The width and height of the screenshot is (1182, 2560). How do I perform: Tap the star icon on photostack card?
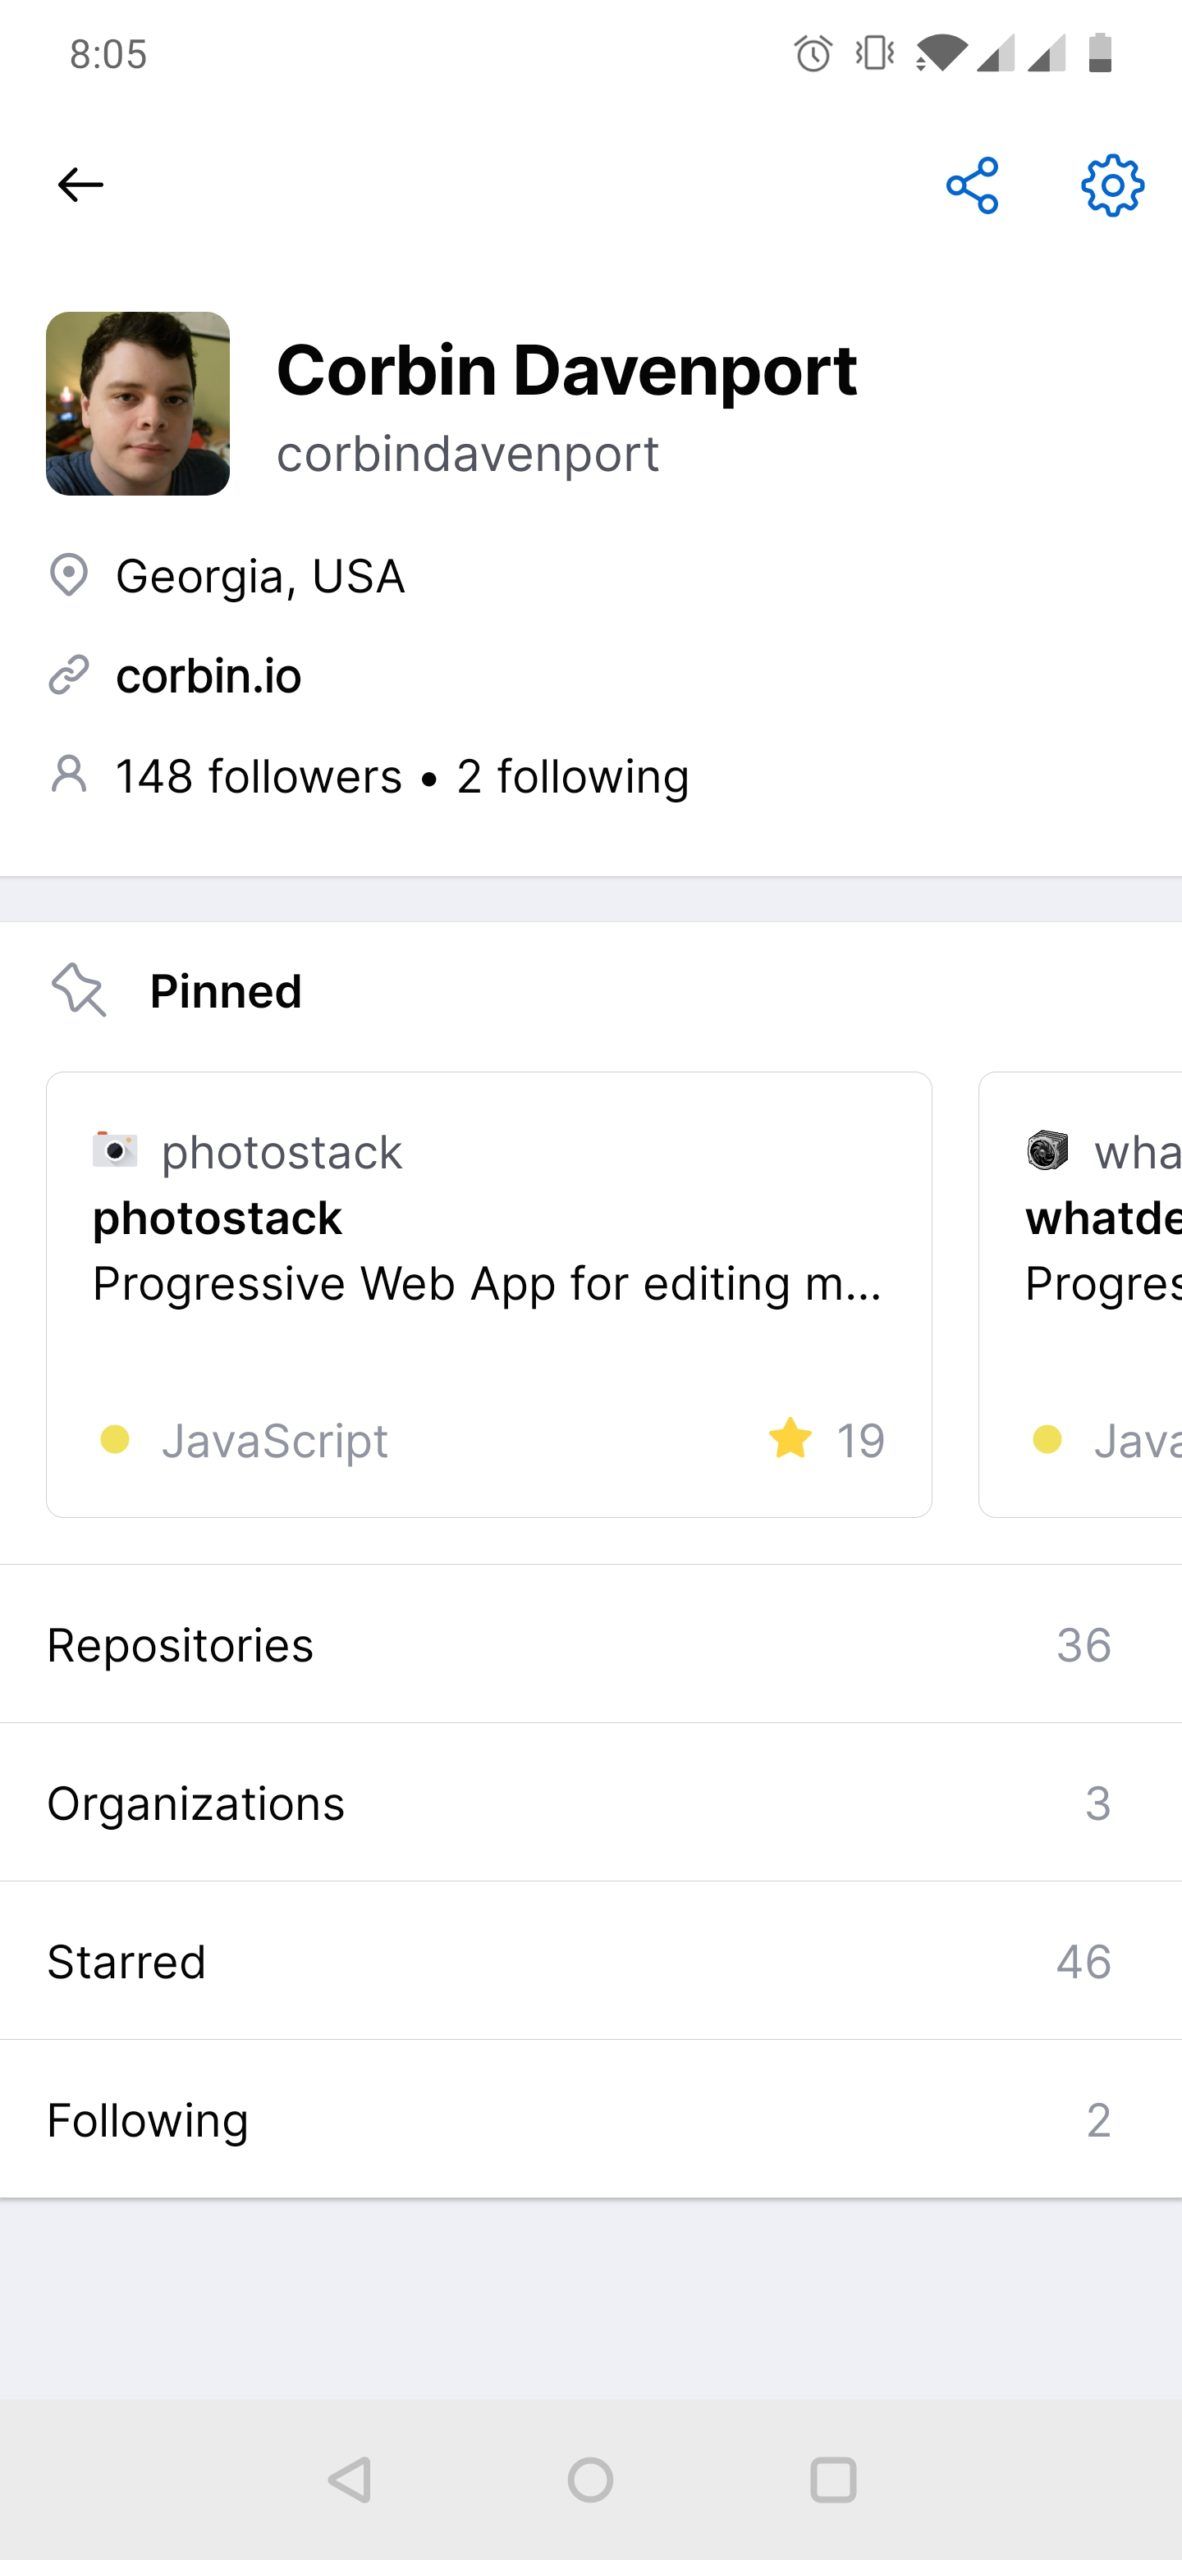(x=790, y=1439)
